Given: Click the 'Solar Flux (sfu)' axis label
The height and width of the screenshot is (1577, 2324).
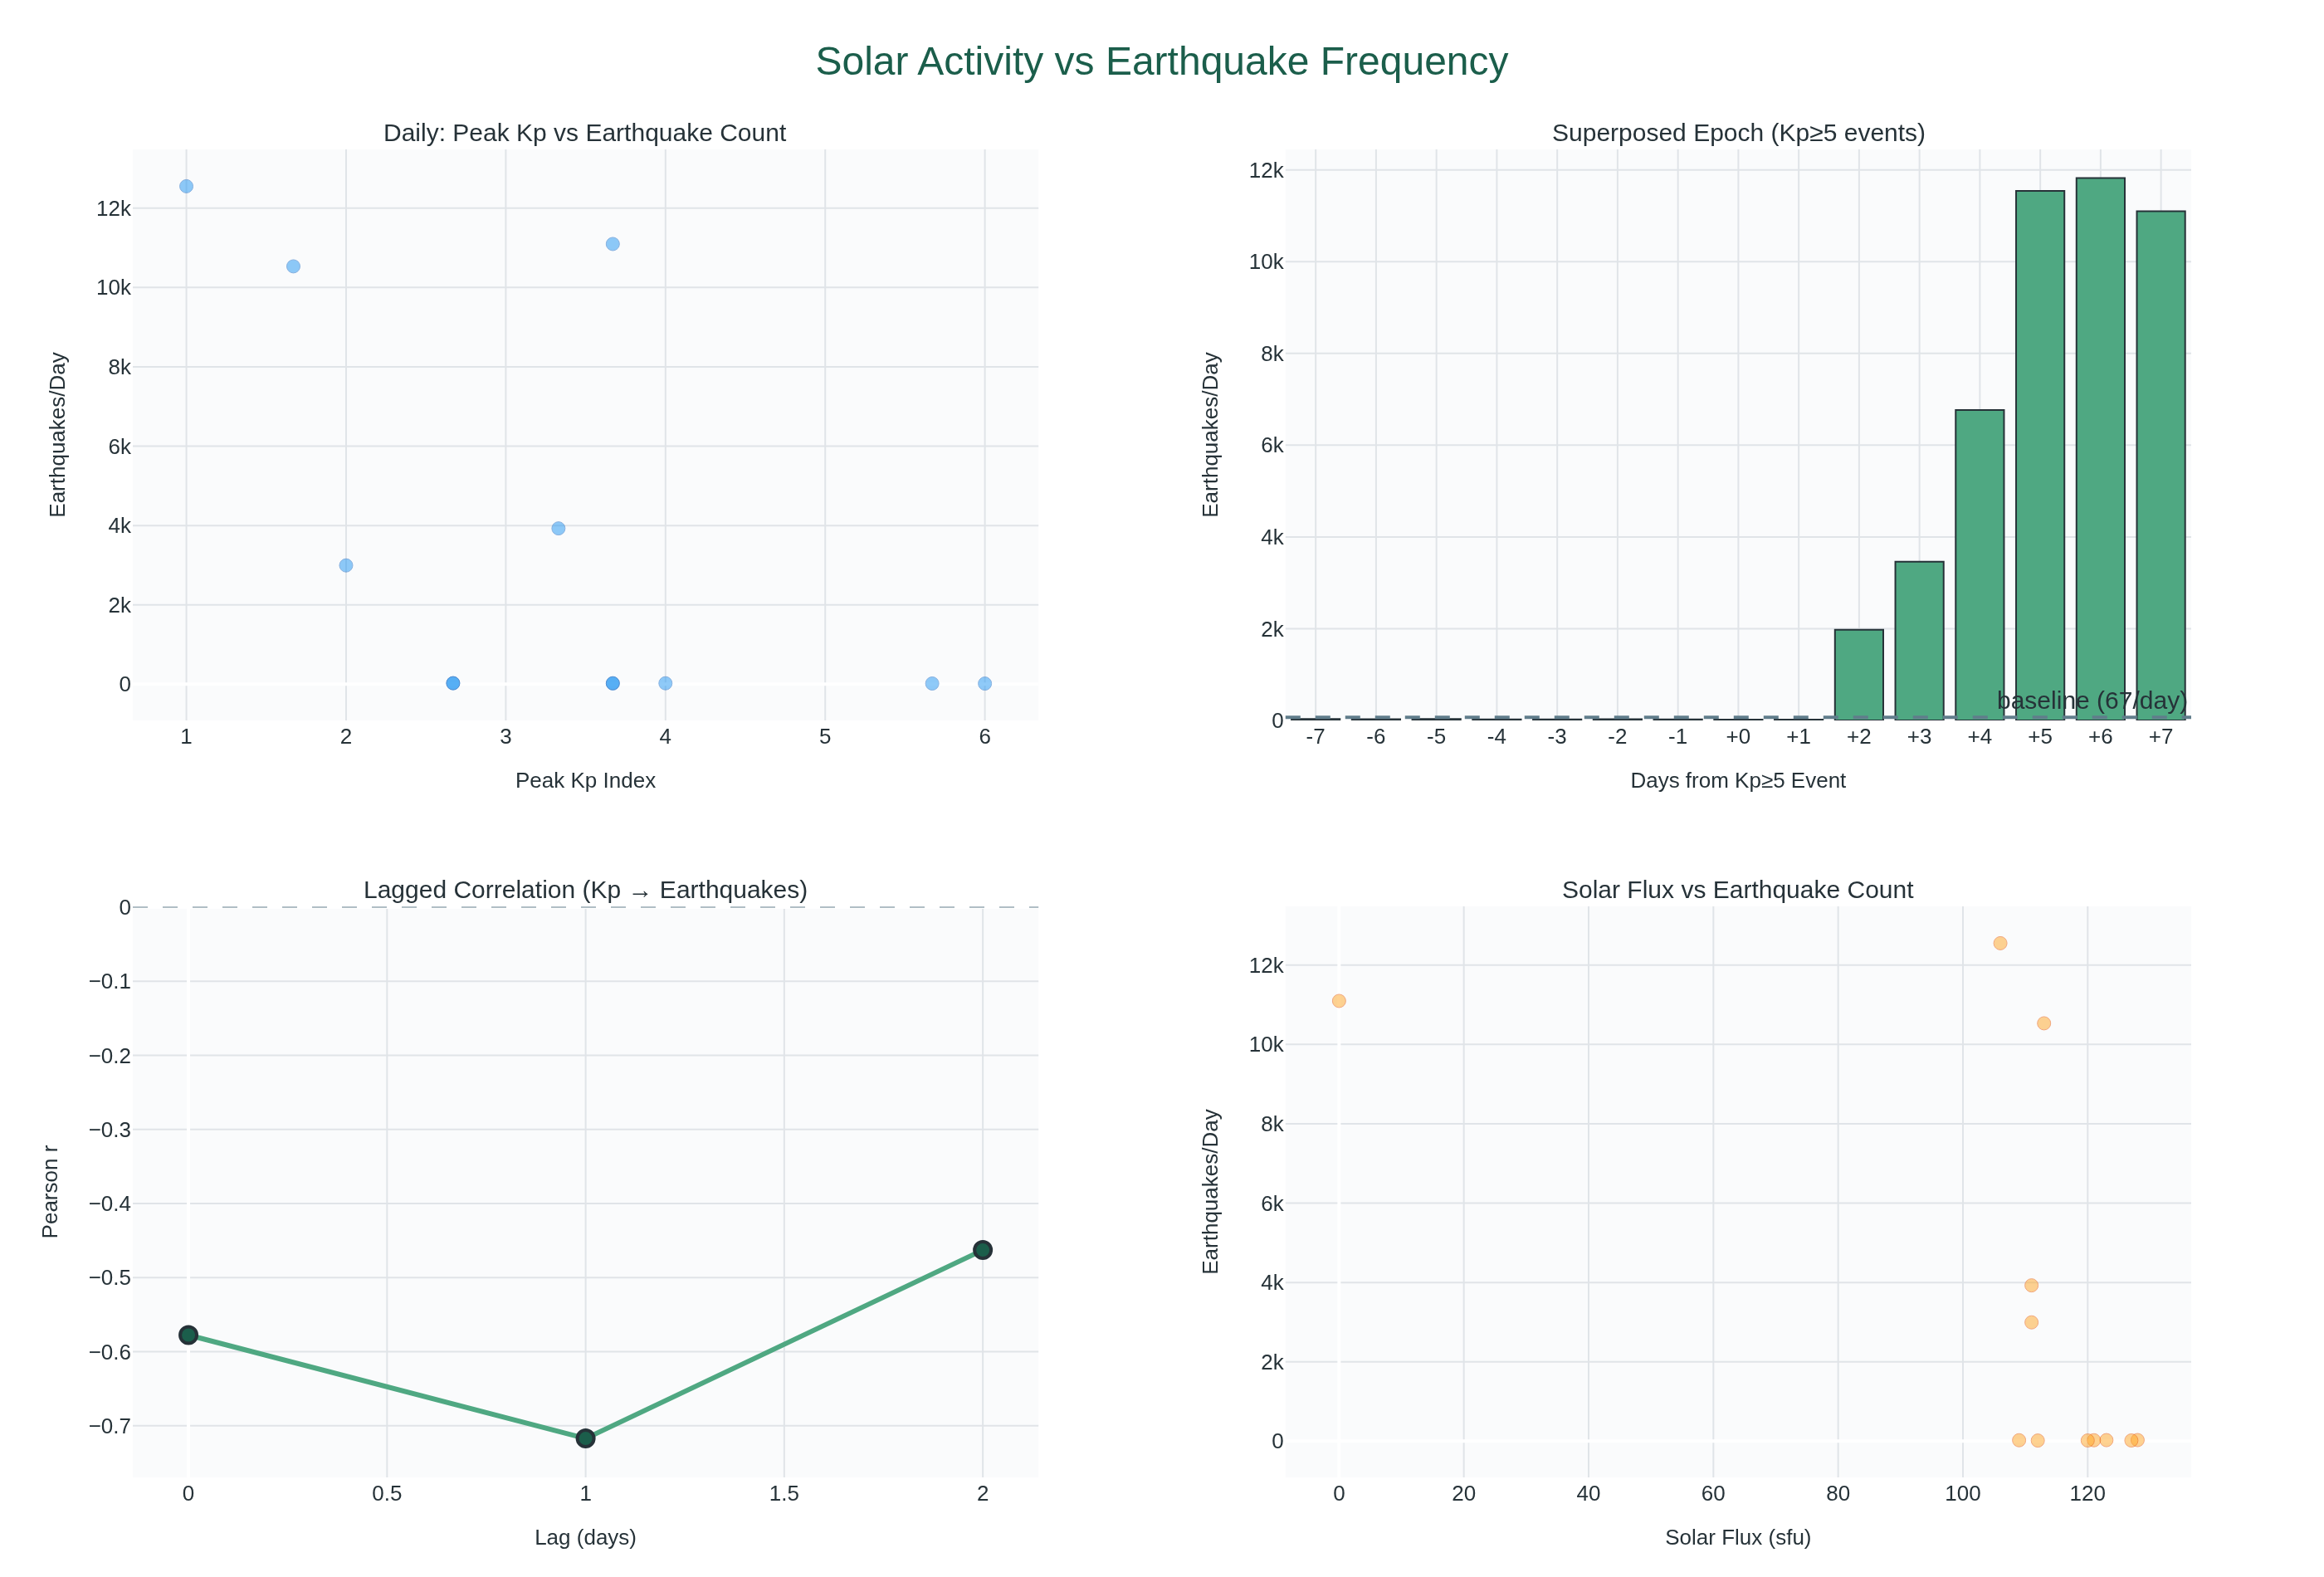Looking at the screenshot, I should [1738, 1538].
